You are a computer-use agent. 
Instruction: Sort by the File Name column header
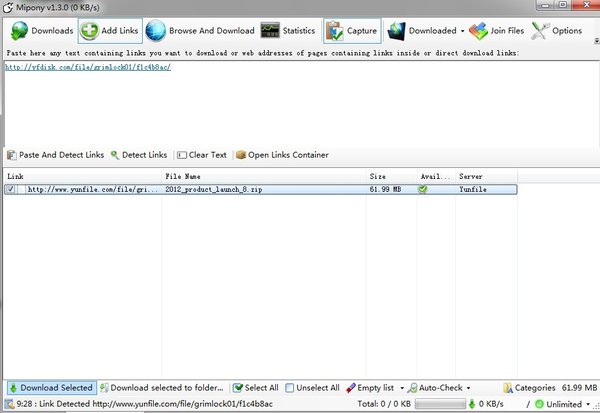click(264, 176)
